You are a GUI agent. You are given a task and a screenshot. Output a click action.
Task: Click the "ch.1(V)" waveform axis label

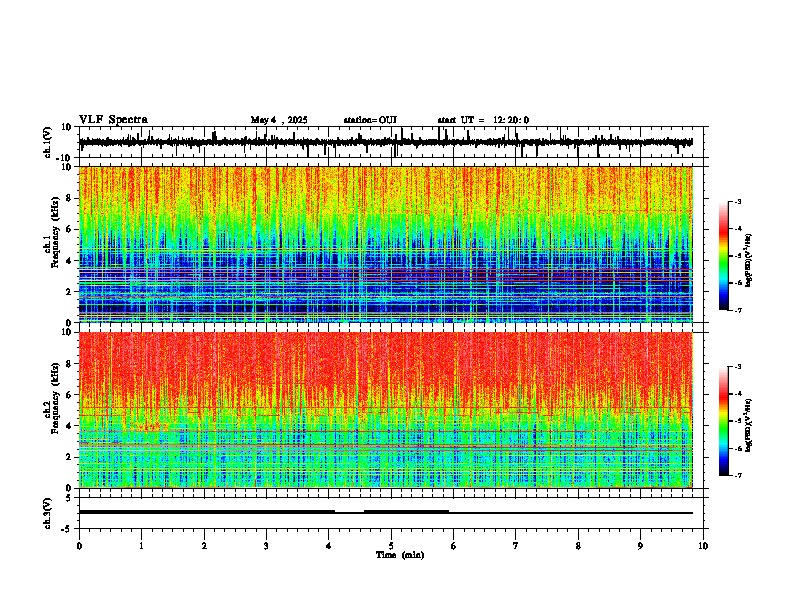tap(48, 142)
